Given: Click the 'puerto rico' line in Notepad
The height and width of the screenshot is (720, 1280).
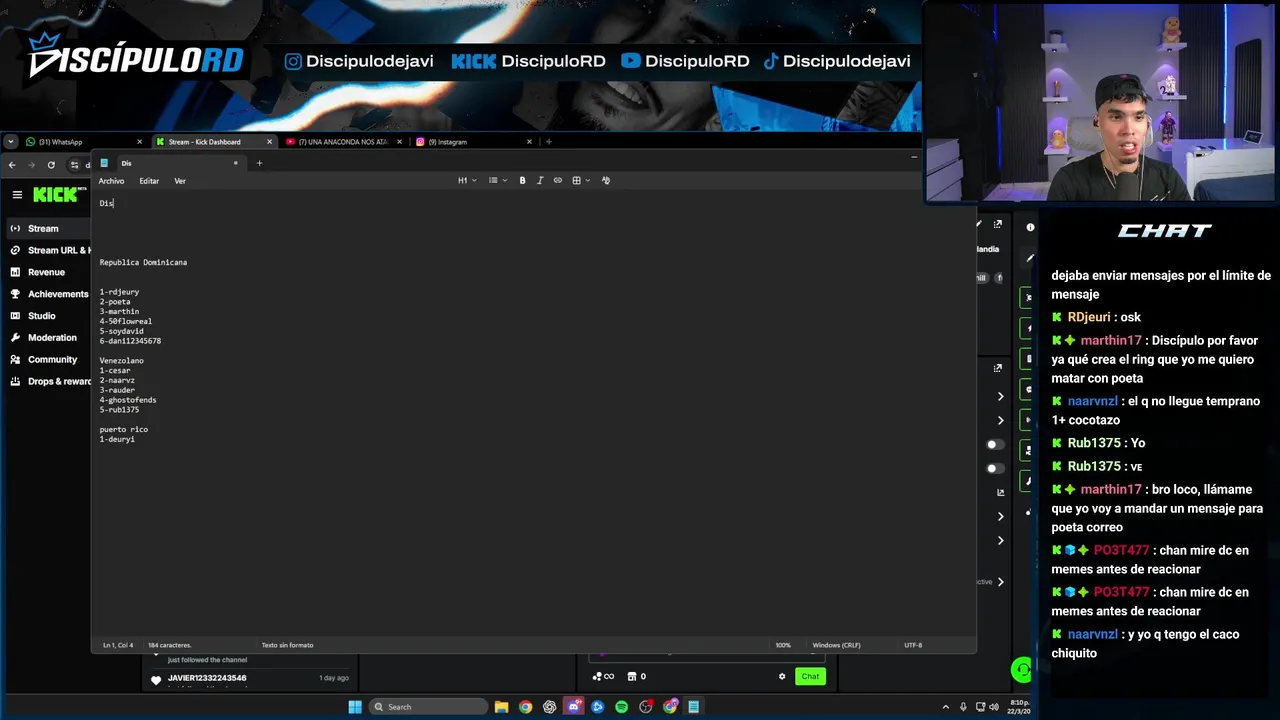Looking at the screenshot, I should tap(124, 430).
